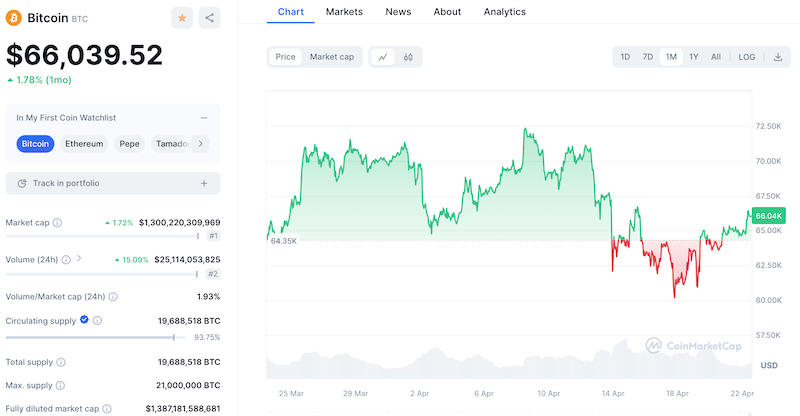This screenshot has height=416, width=800.
Task: Click the volume rank slider bar
Action: point(102,274)
